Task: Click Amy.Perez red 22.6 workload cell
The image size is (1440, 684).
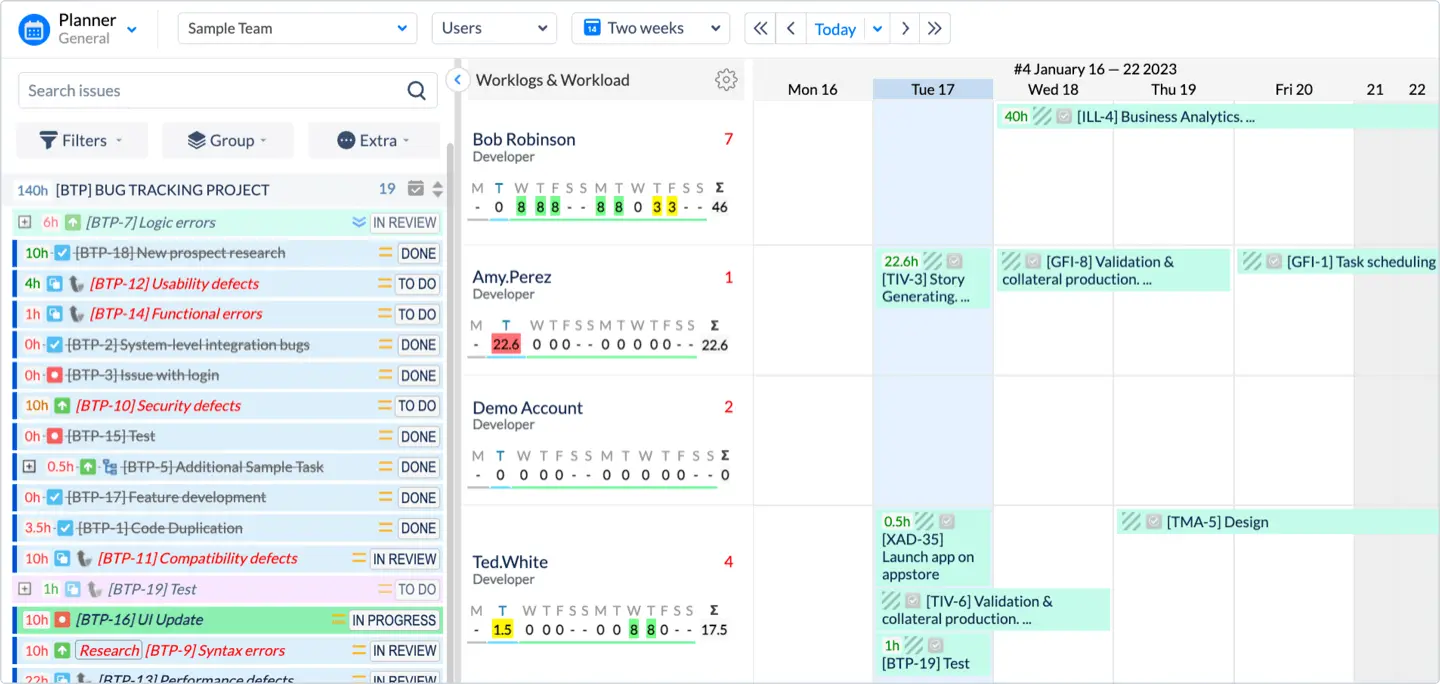Action: pyautogui.click(x=506, y=345)
